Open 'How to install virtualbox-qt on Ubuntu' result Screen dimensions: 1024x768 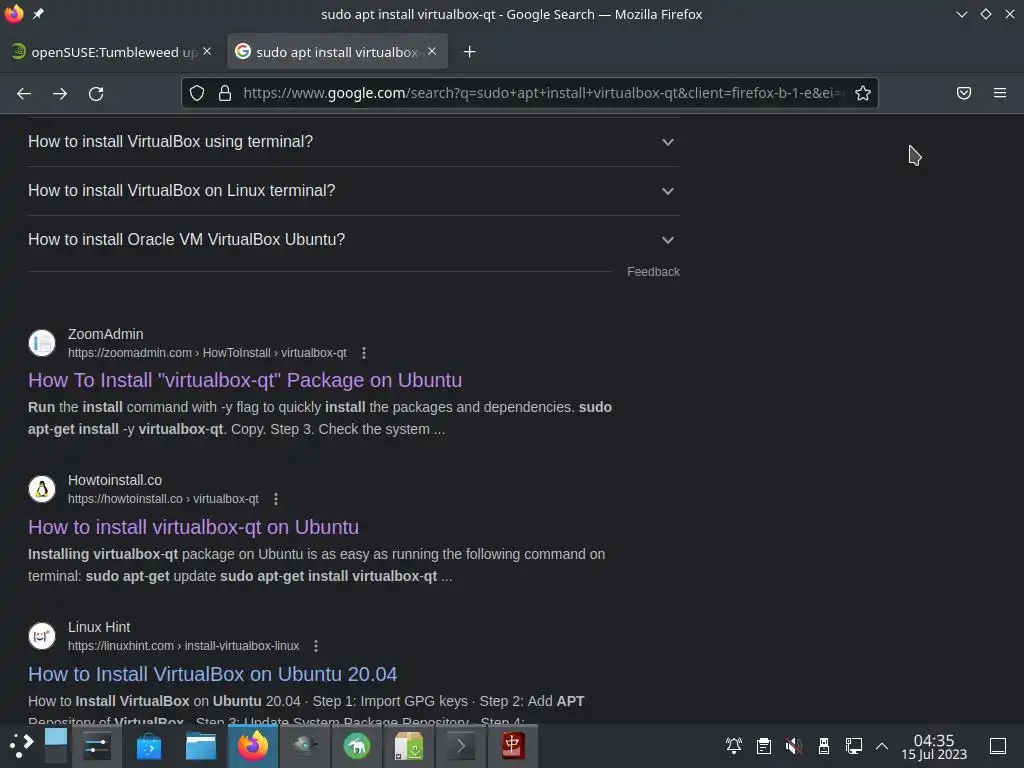193,527
